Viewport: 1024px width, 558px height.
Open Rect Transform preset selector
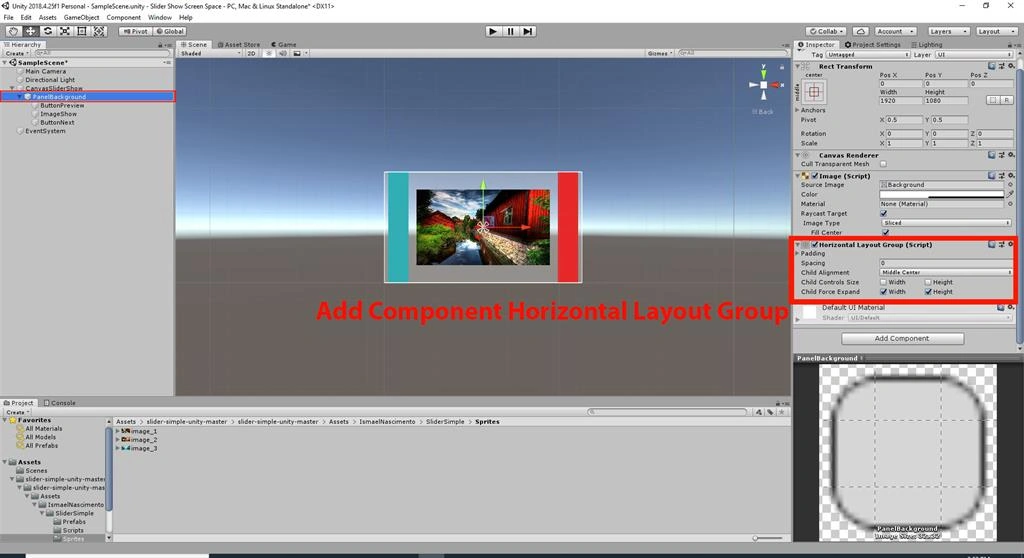click(x=1001, y=67)
